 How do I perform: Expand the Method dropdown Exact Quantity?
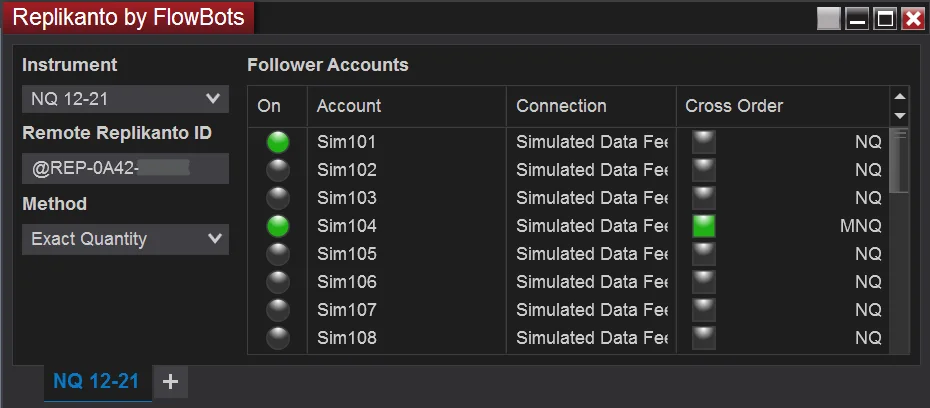point(125,239)
